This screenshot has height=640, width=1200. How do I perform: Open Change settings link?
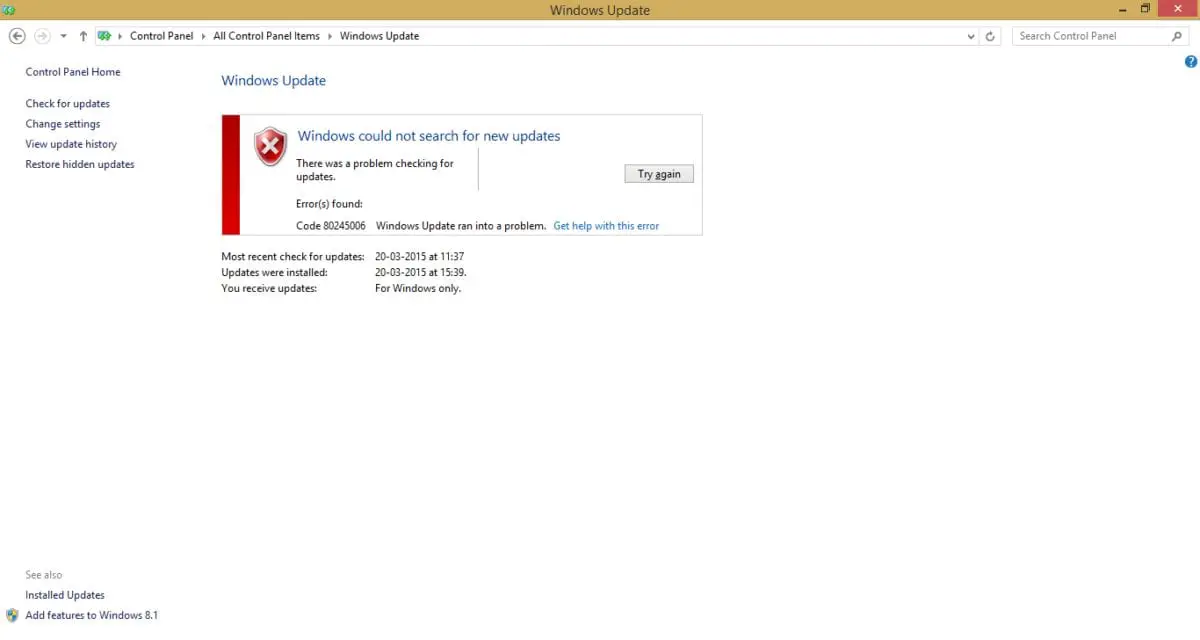pyautogui.click(x=63, y=124)
